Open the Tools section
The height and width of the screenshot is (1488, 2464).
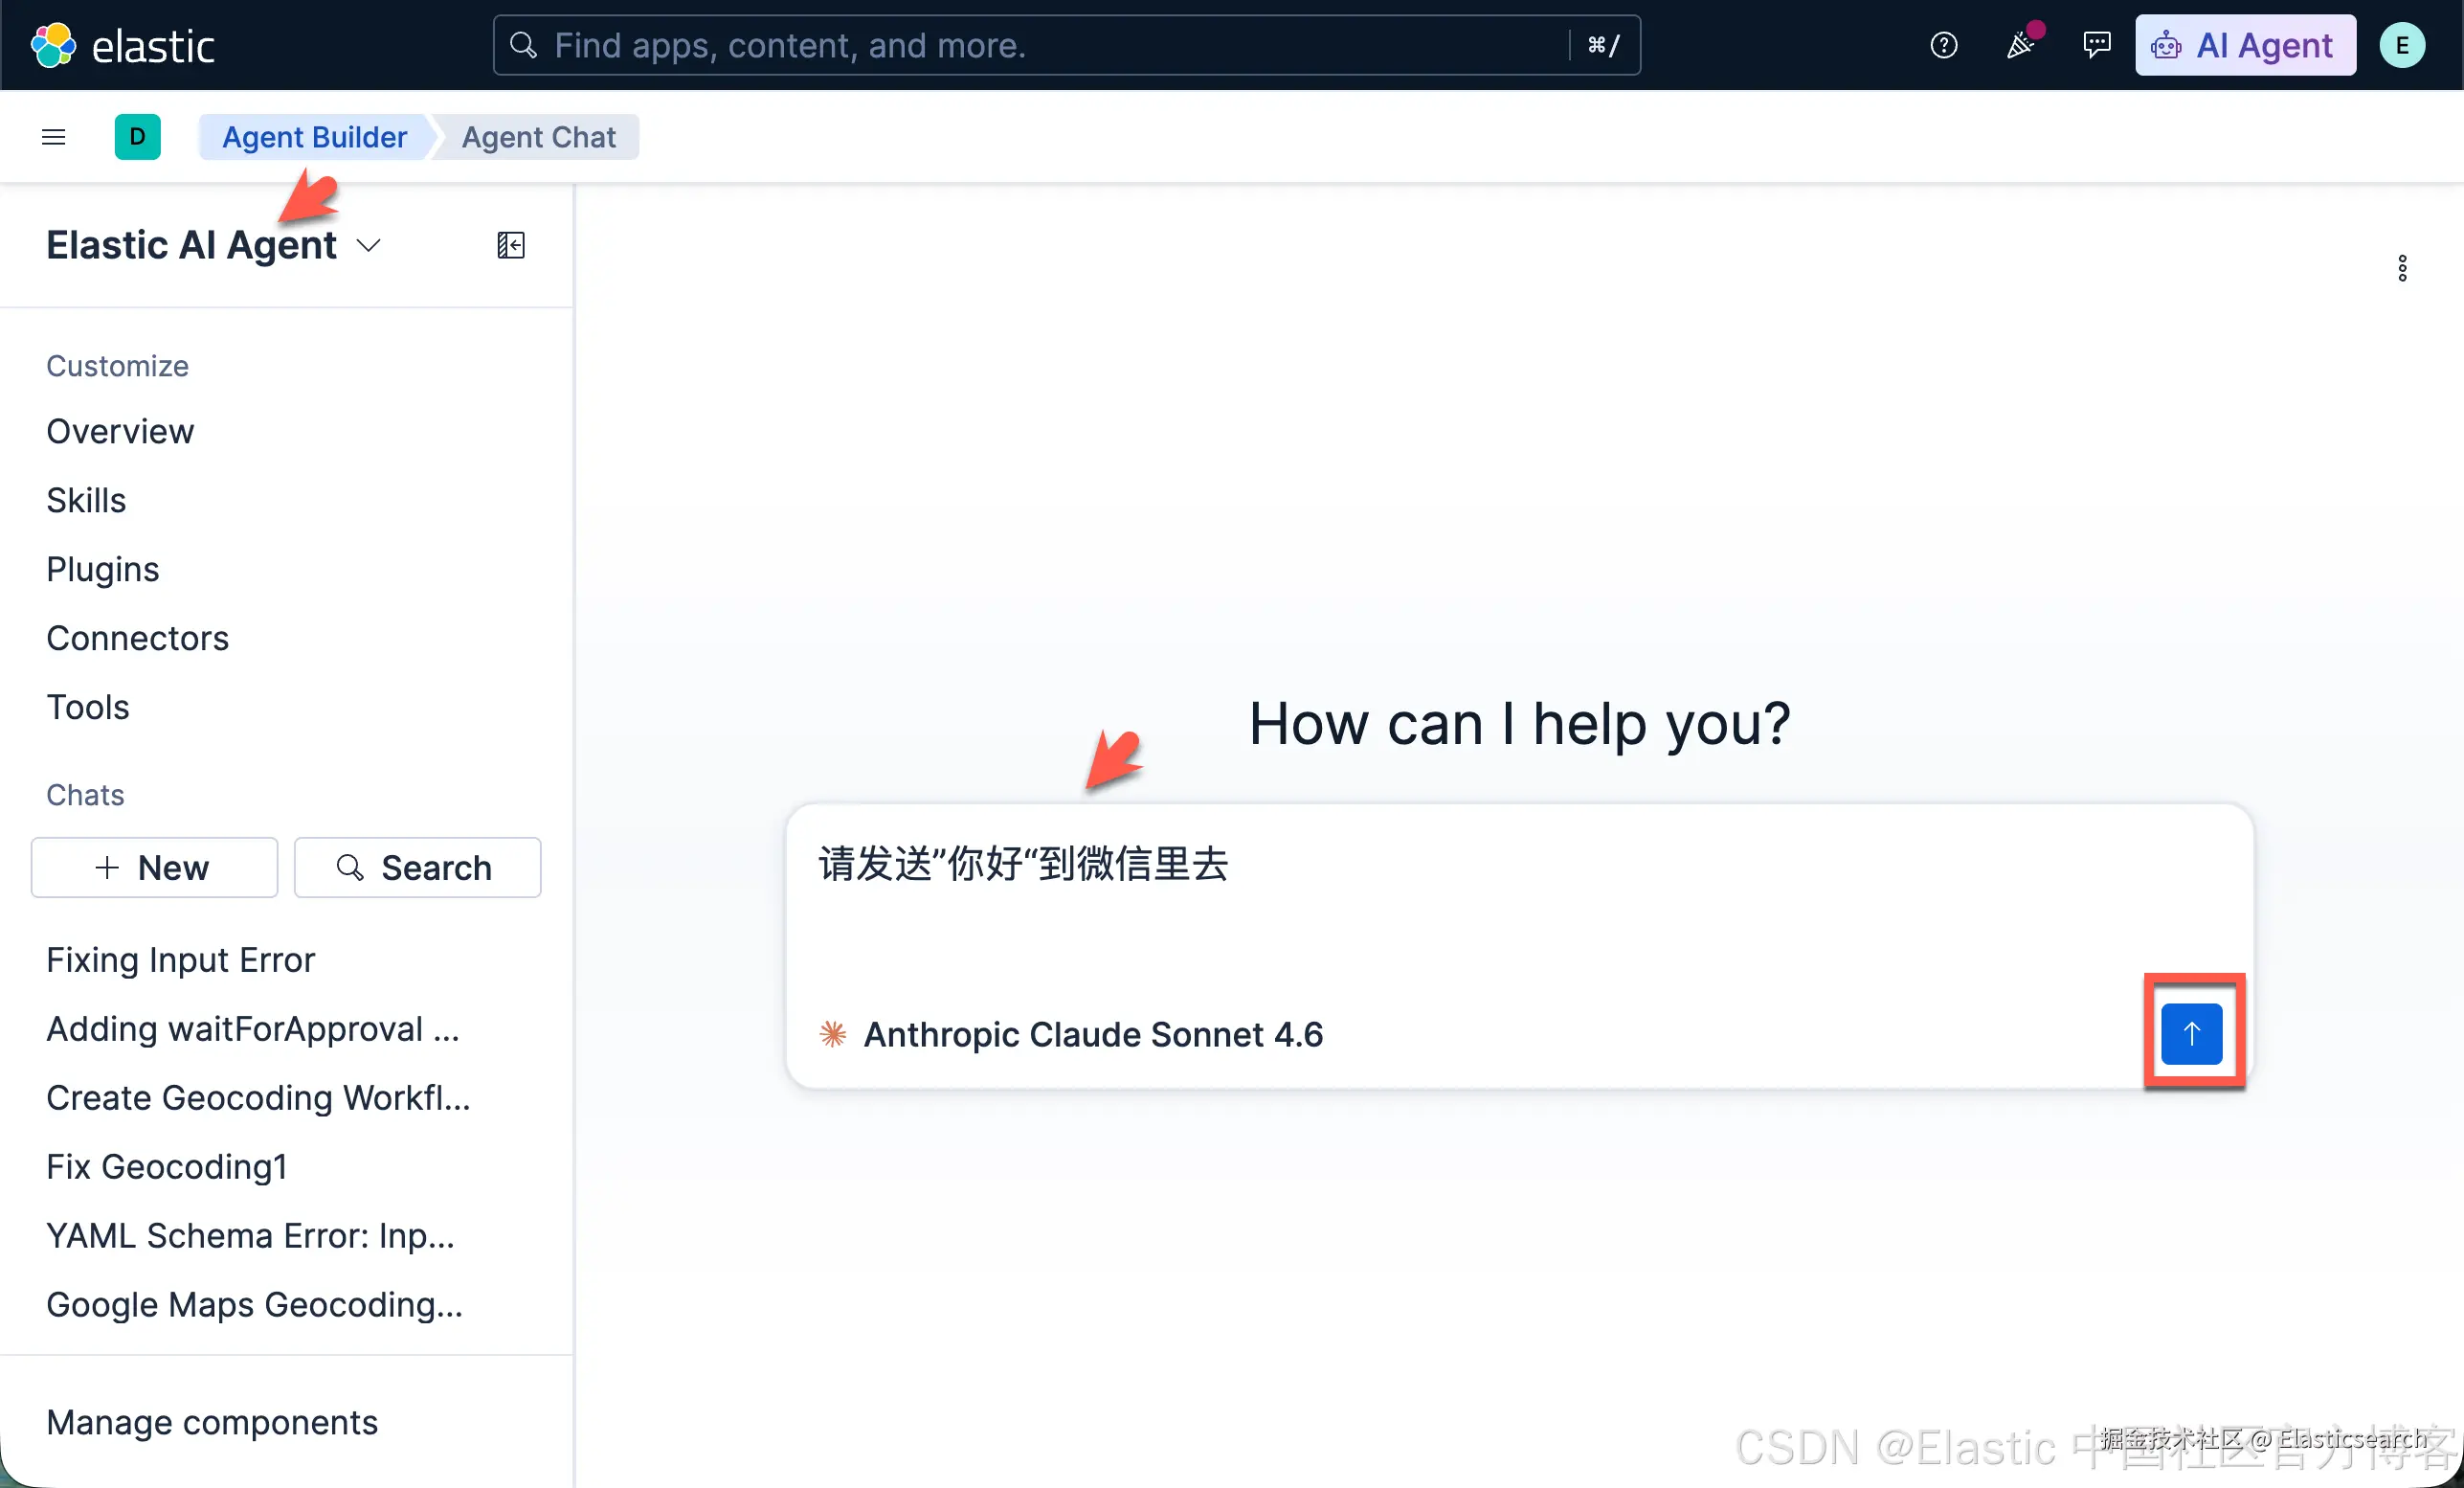pos(88,707)
